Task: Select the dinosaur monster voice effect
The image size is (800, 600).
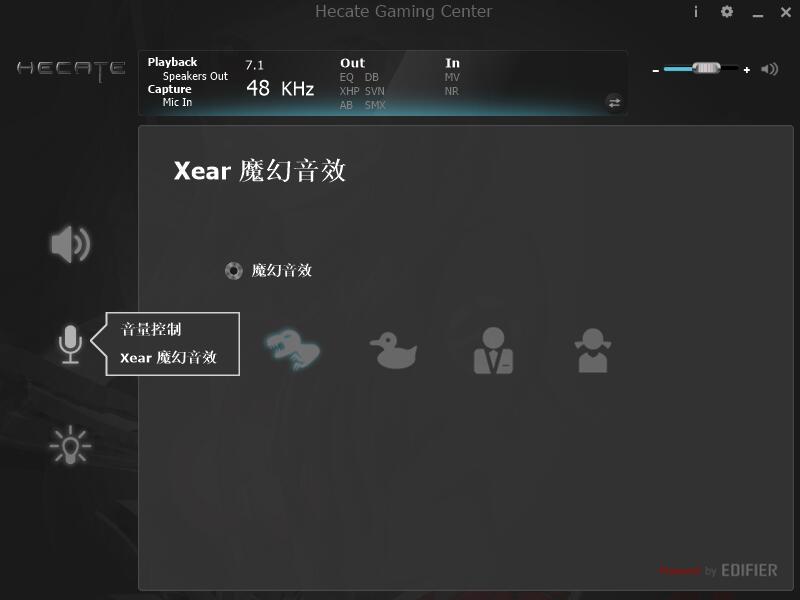Action: (293, 350)
